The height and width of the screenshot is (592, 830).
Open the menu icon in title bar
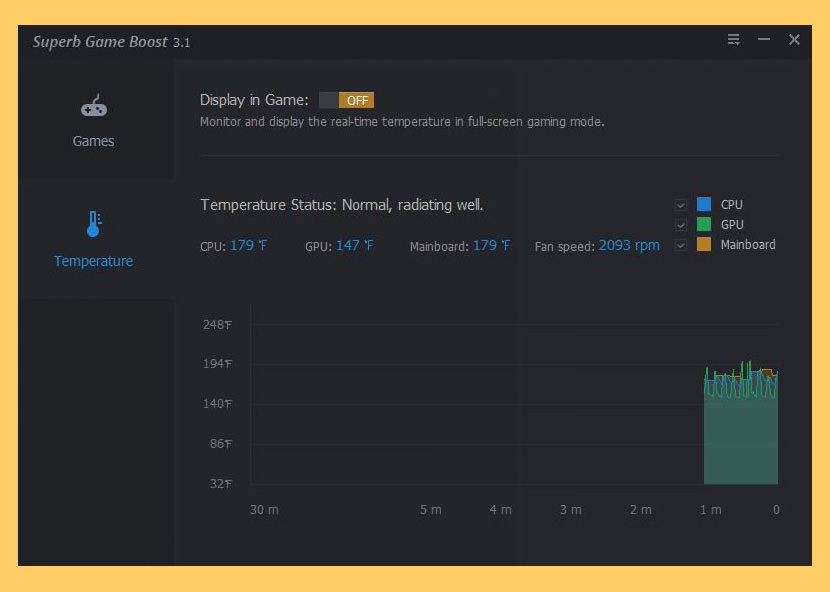[x=733, y=40]
